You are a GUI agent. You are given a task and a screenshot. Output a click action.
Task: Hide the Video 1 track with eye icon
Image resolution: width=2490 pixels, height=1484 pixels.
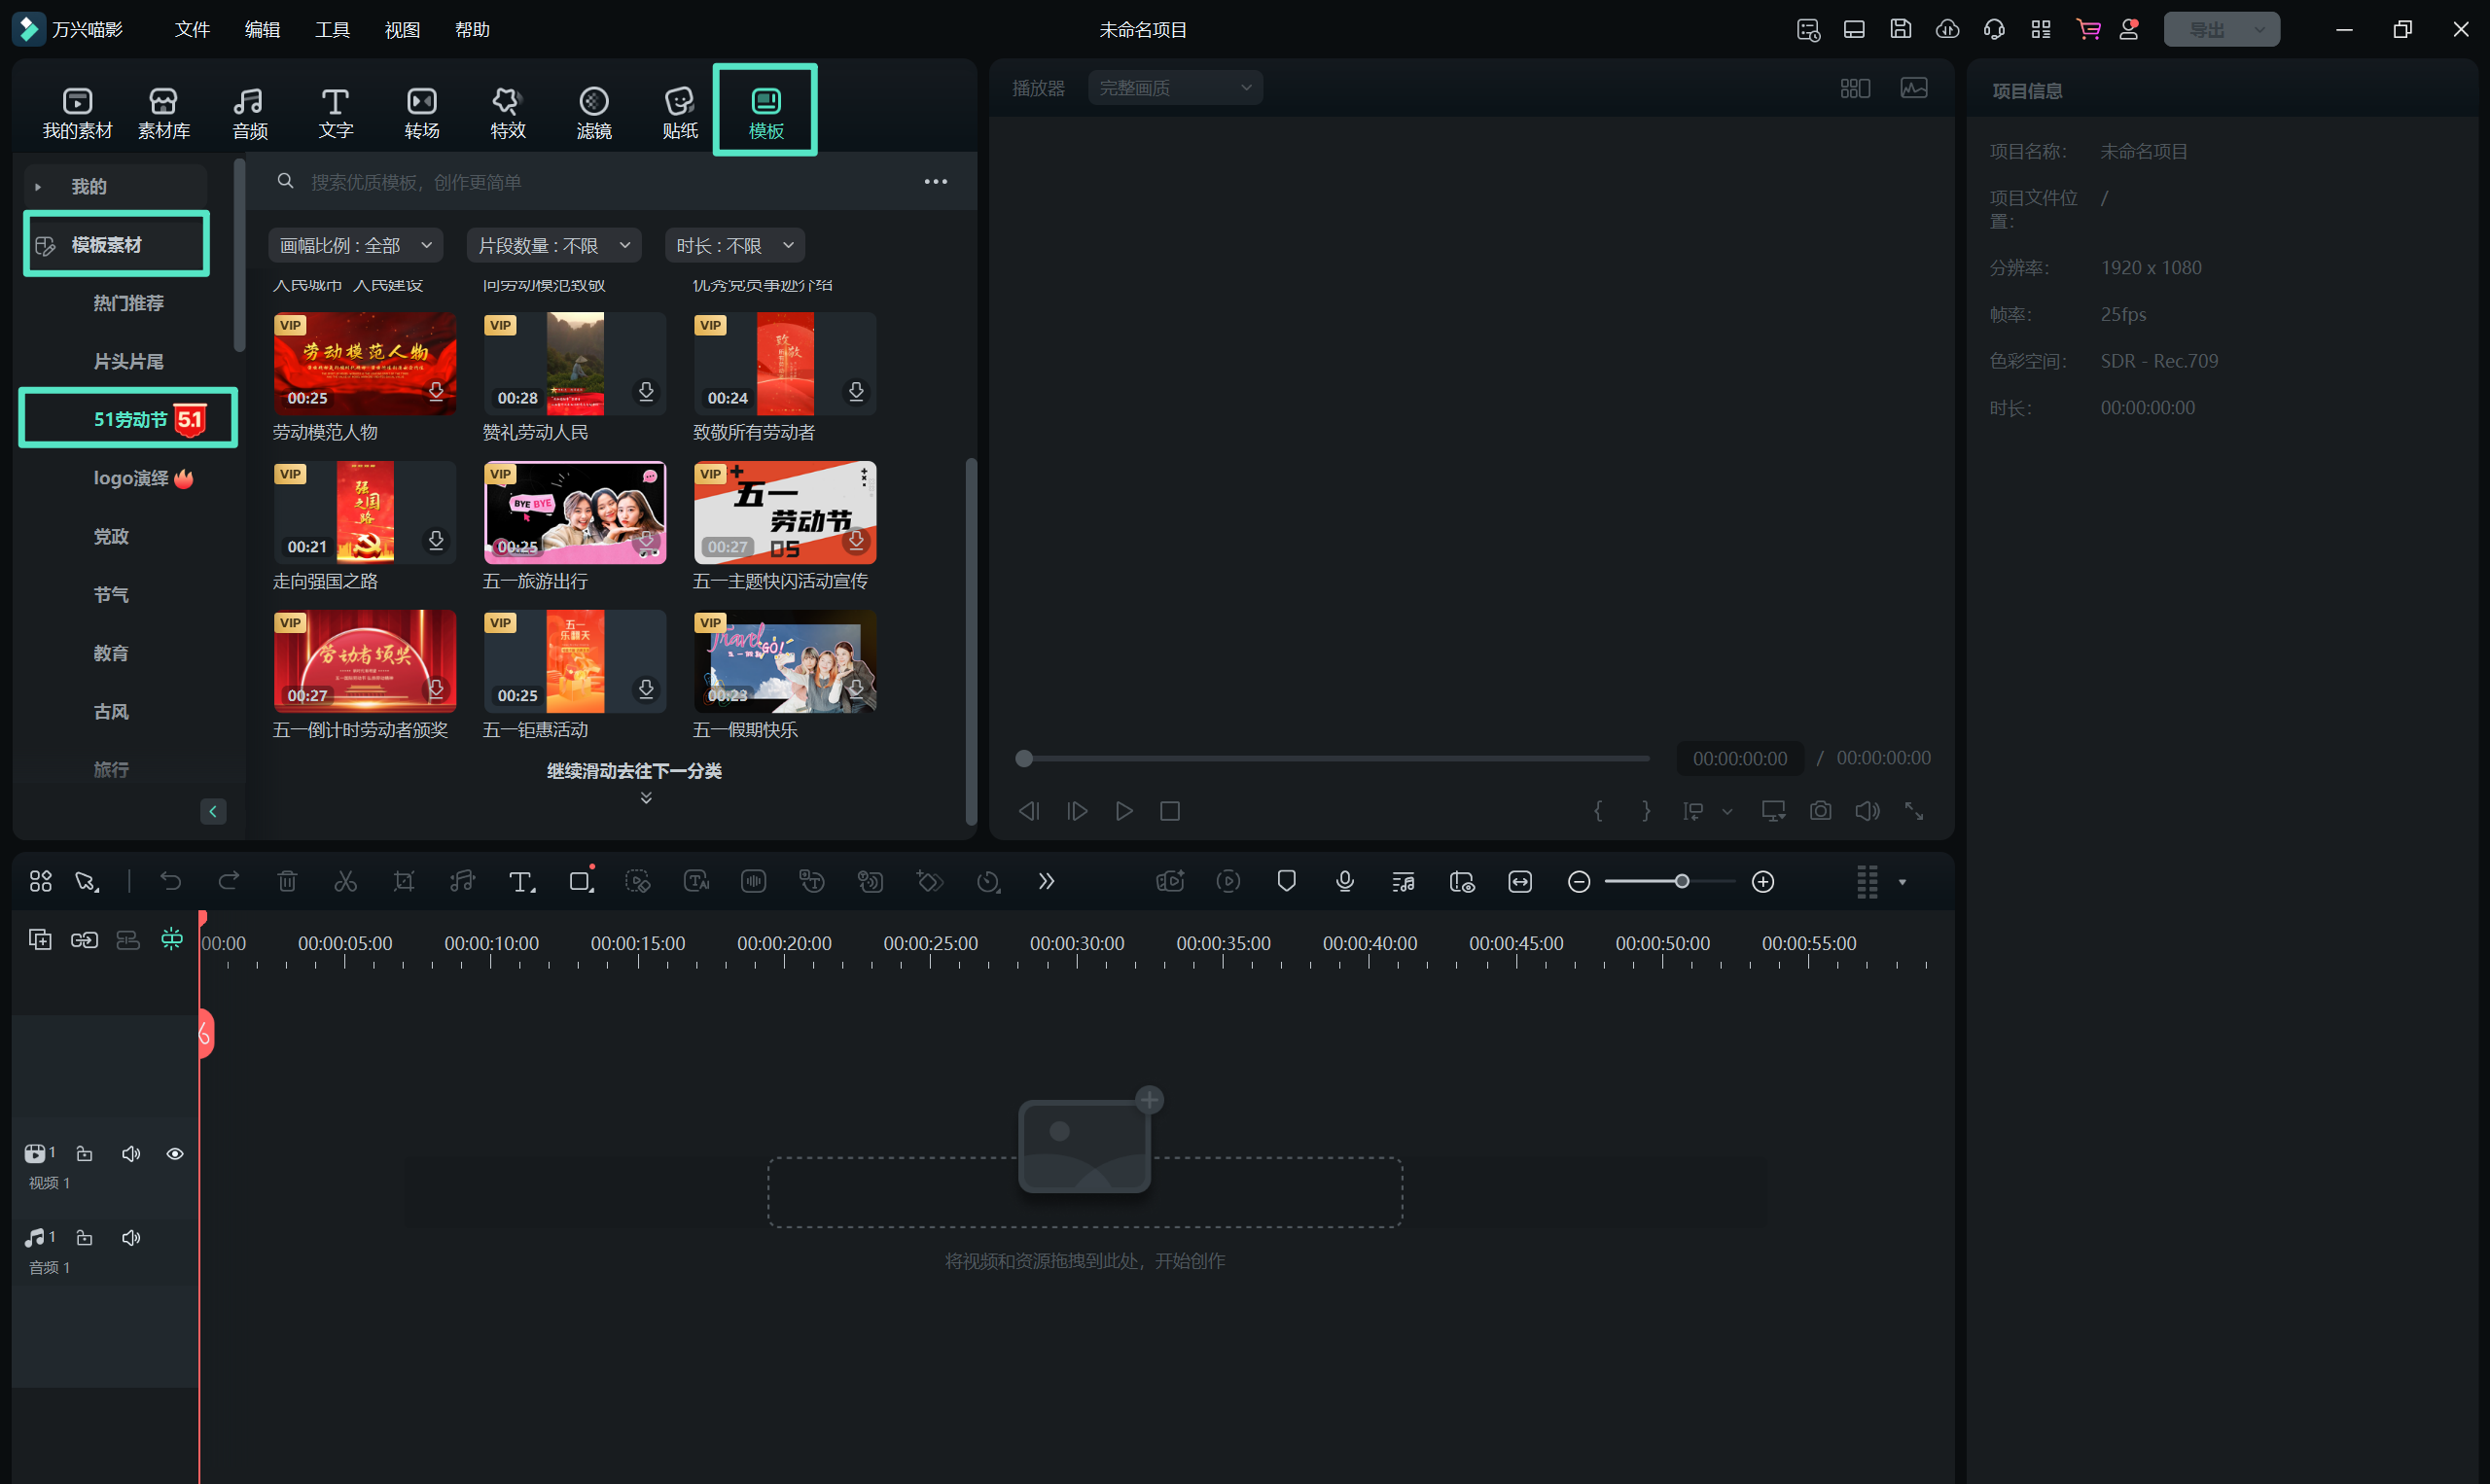(175, 1154)
